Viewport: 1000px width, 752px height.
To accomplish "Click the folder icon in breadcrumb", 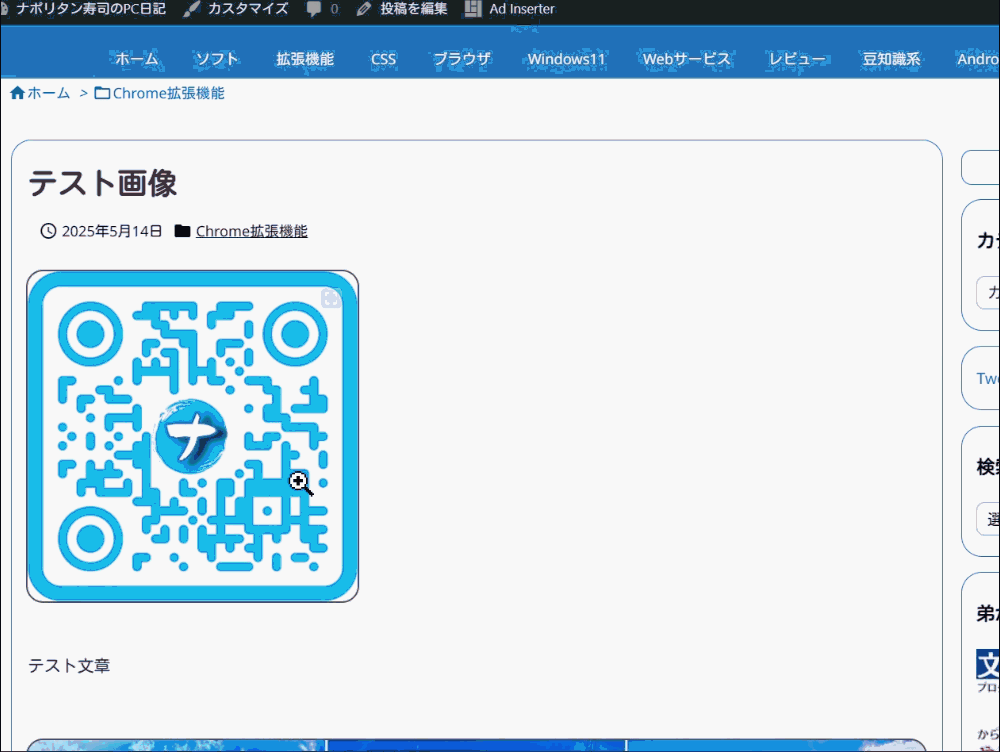I will [x=102, y=93].
